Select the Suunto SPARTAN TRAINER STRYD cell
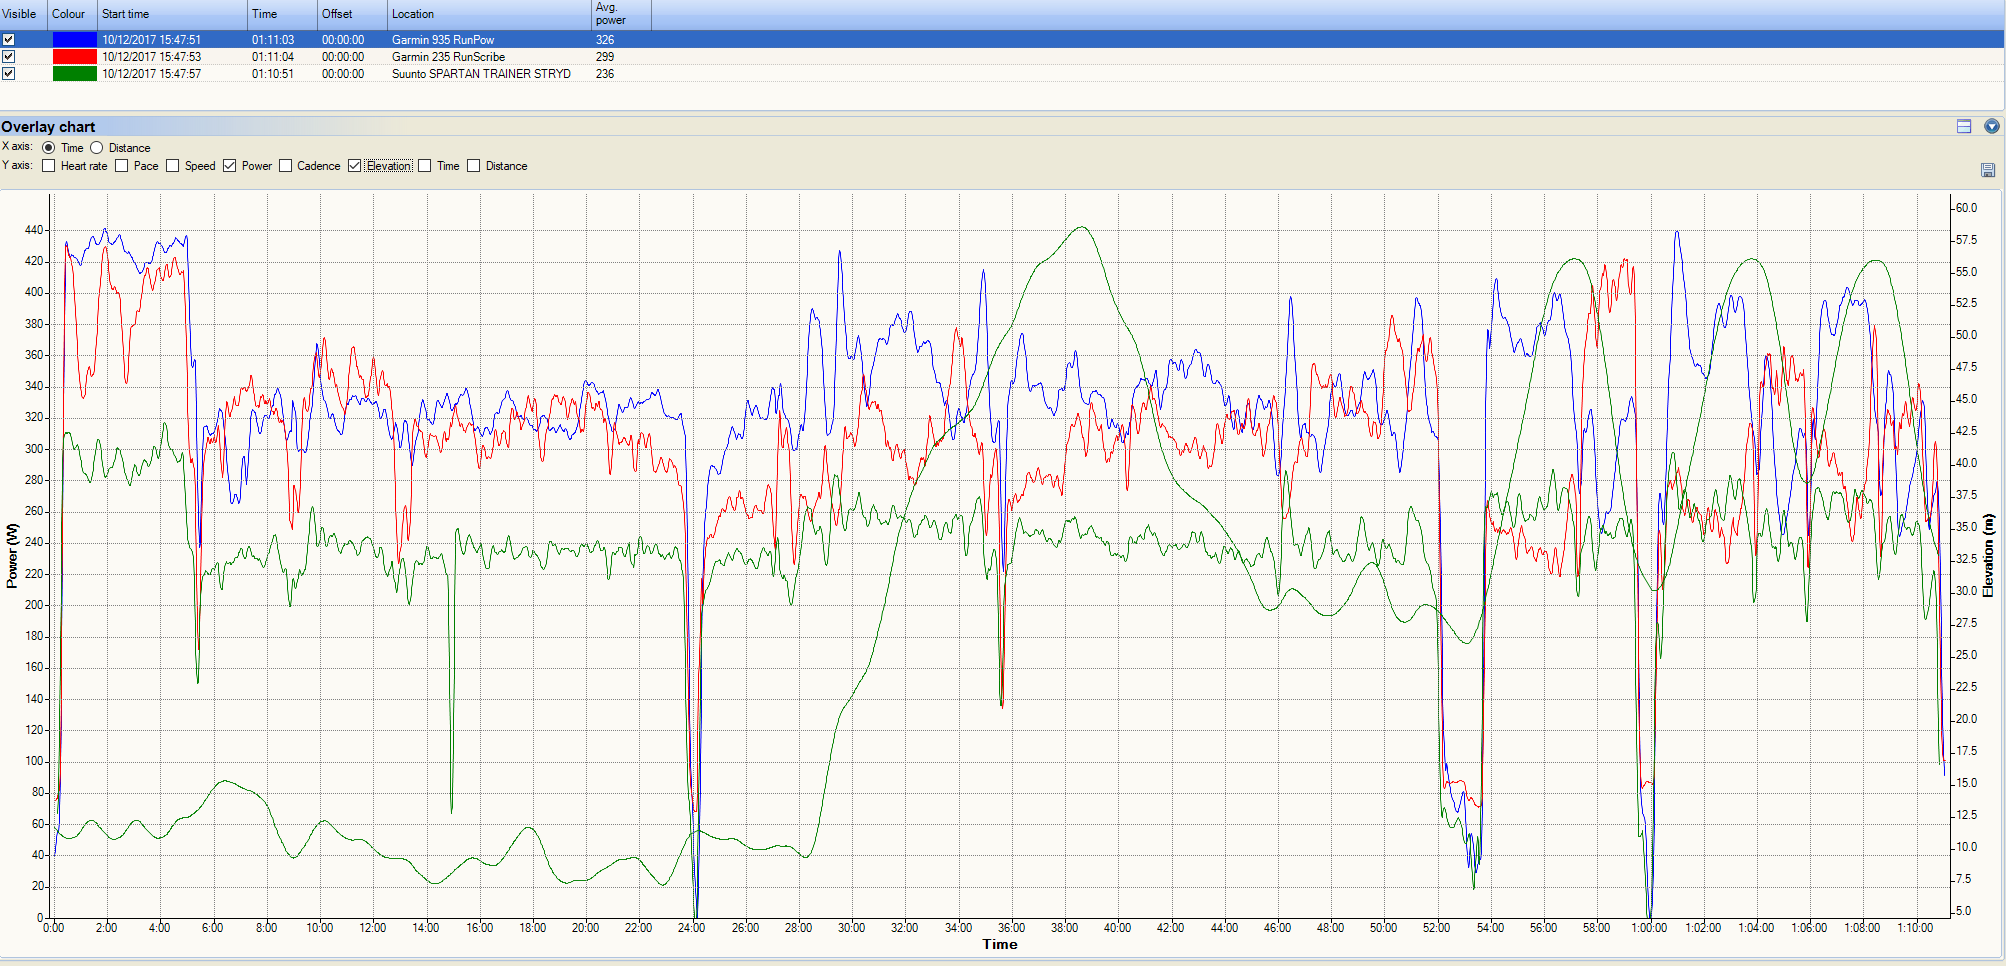 (x=481, y=74)
